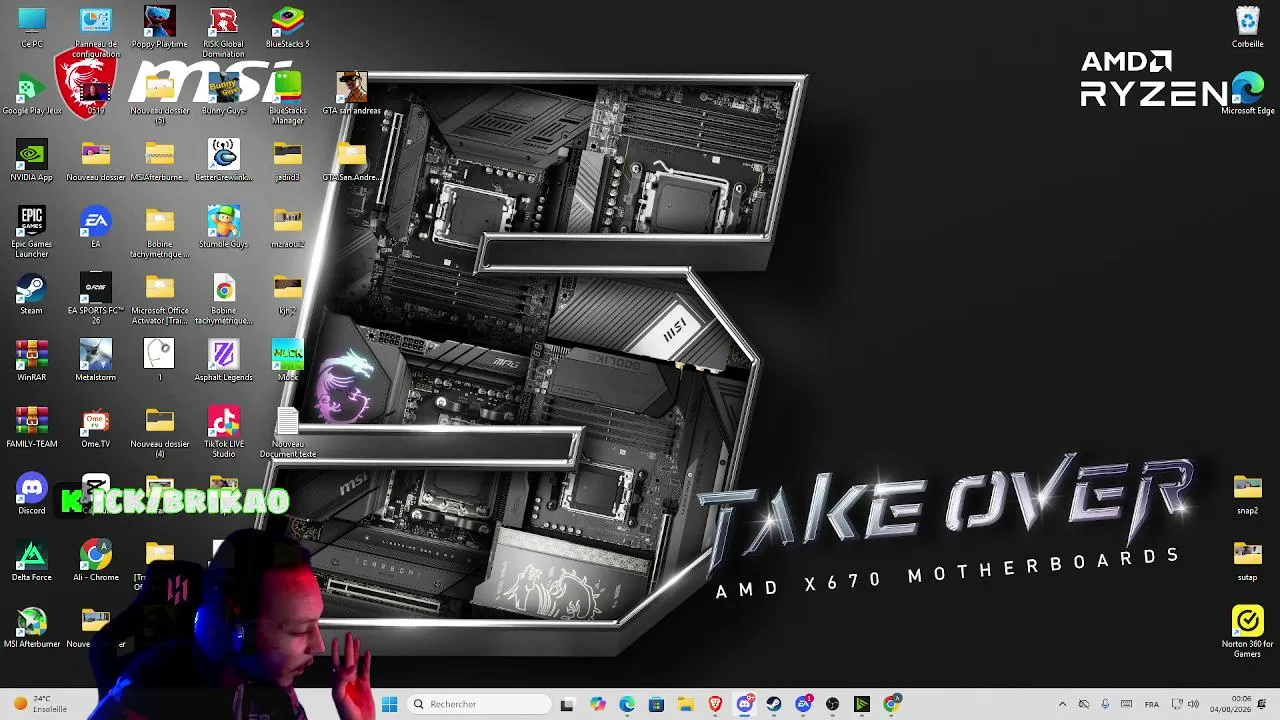The height and width of the screenshot is (720, 1280).
Task: Select the GTA.San.Andreas folder
Action: [x=352, y=161]
